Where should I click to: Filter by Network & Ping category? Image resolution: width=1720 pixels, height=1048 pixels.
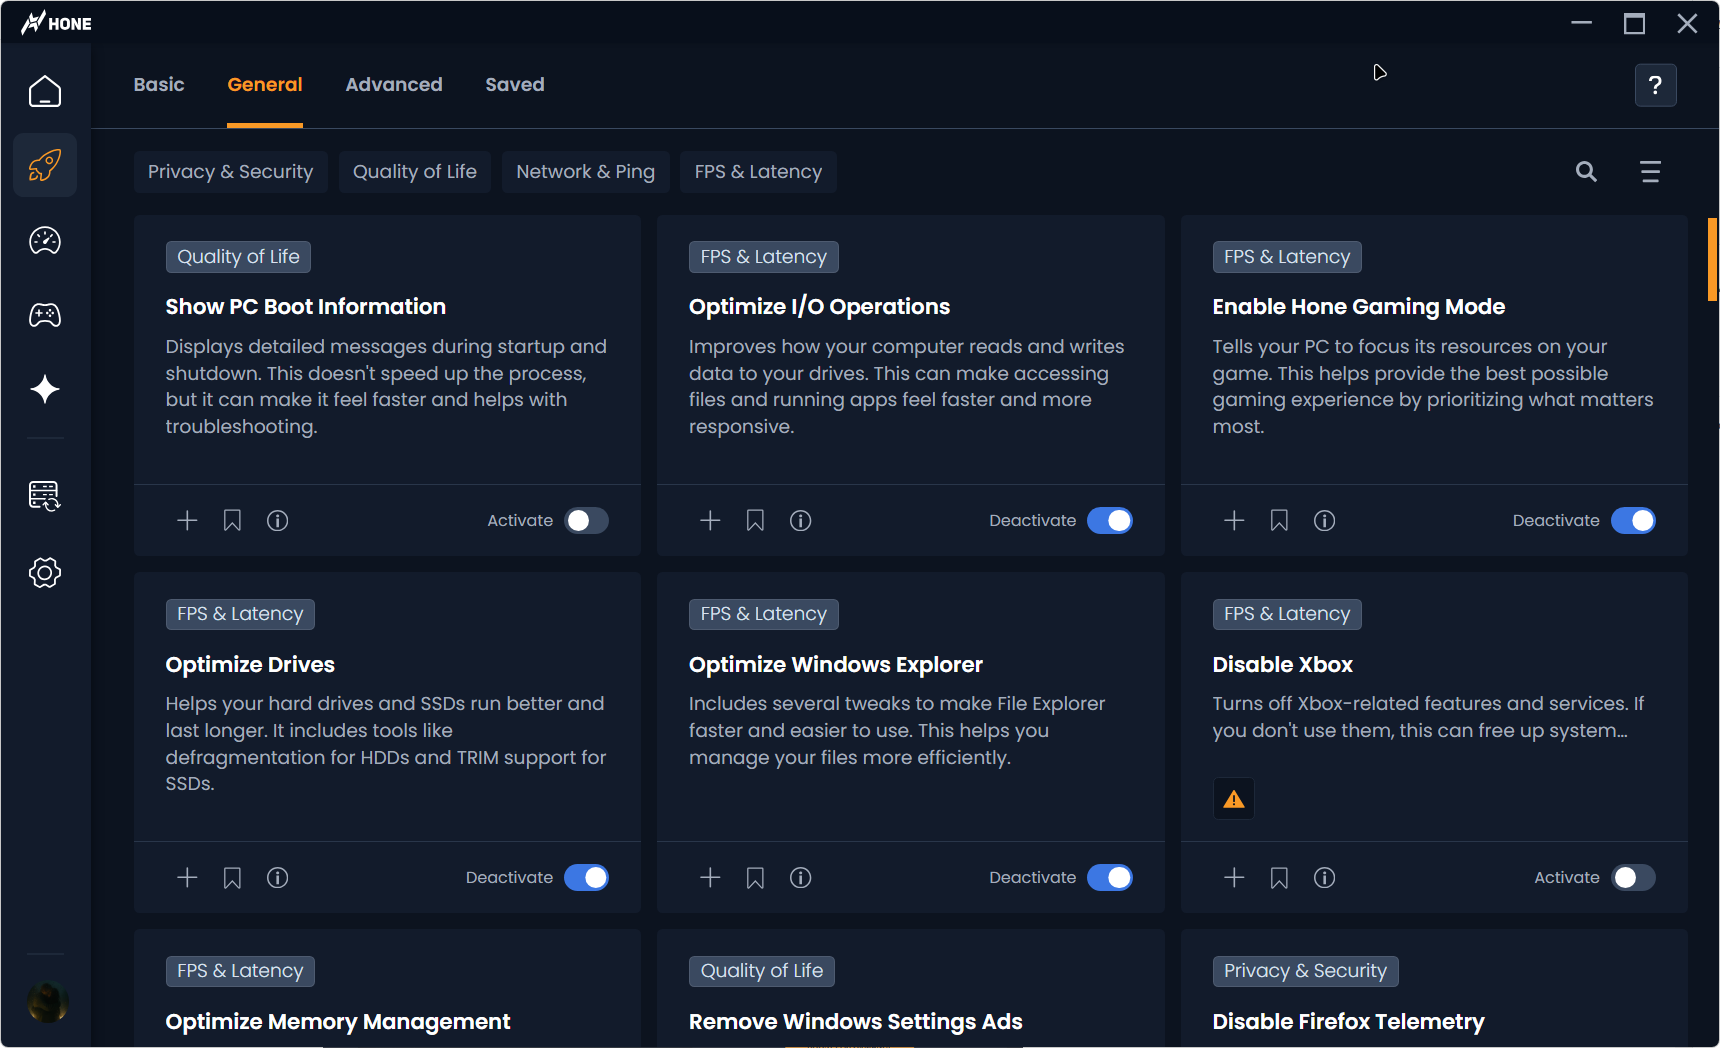coord(585,172)
